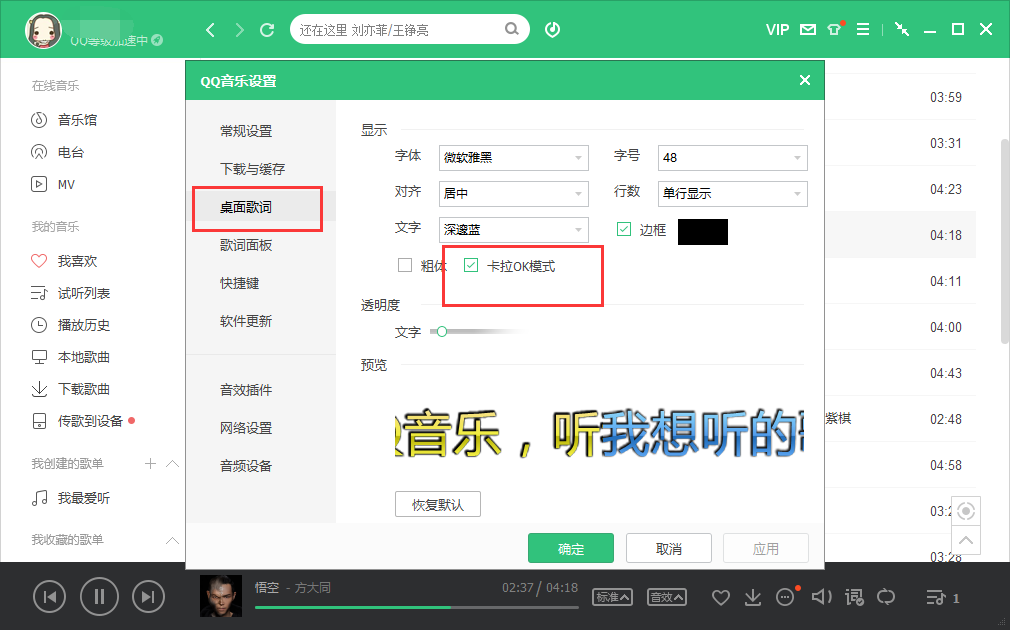Go back with the left arrow
This screenshot has height=630, width=1010.
[210, 30]
